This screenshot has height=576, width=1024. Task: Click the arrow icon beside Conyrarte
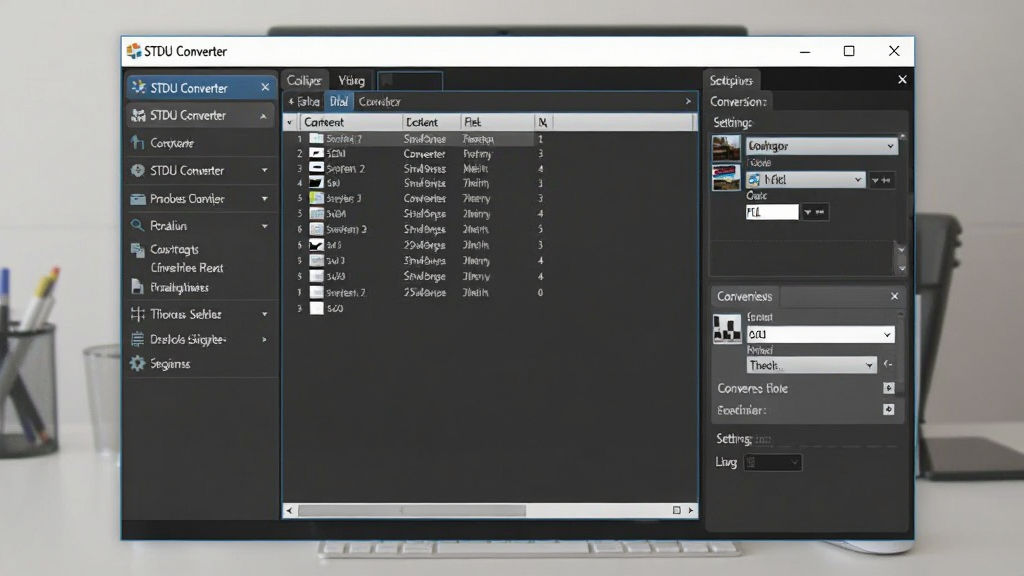click(137, 142)
